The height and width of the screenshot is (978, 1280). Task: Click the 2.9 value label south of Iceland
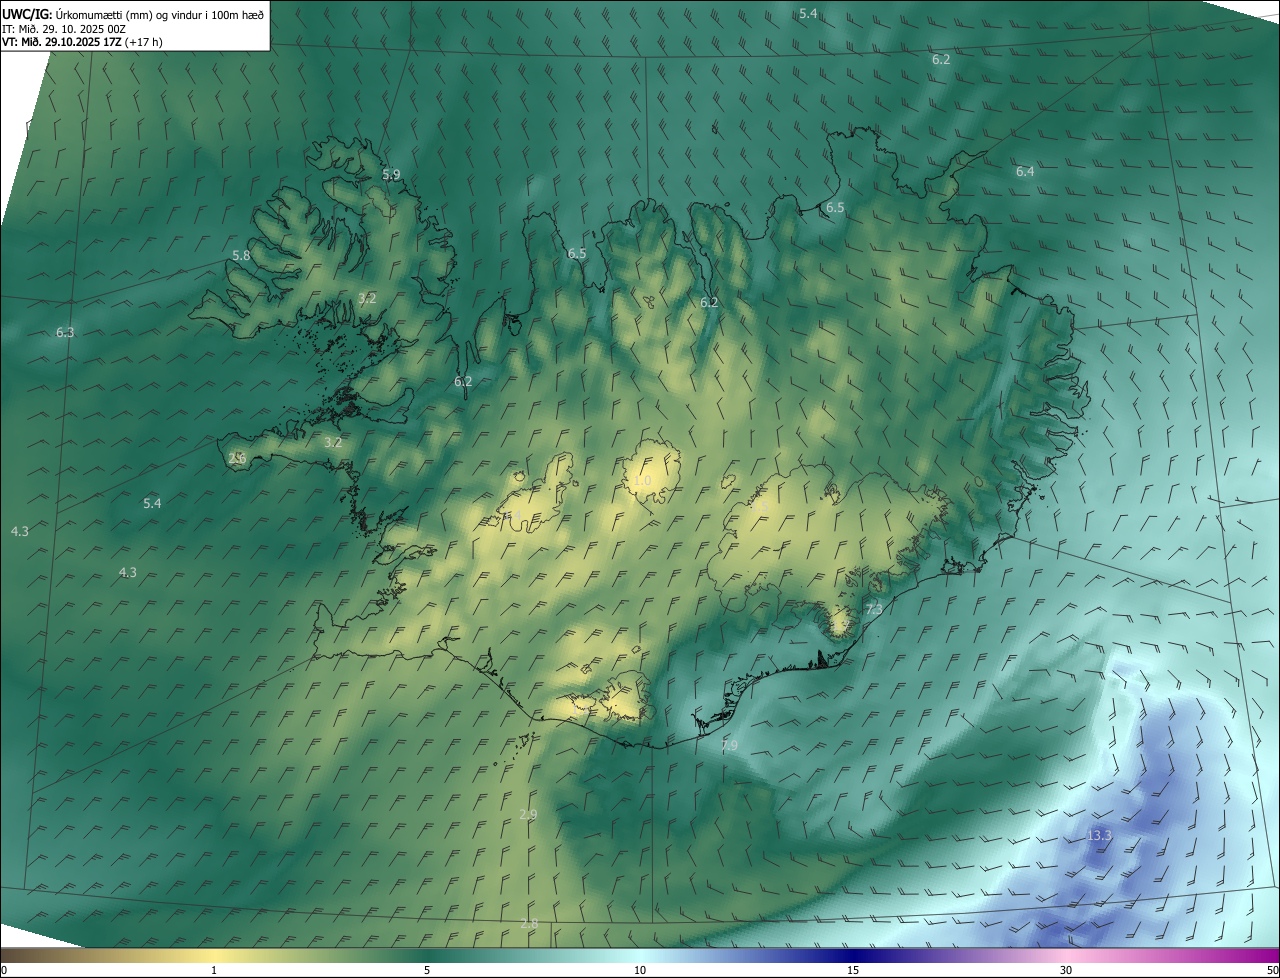click(528, 814)
